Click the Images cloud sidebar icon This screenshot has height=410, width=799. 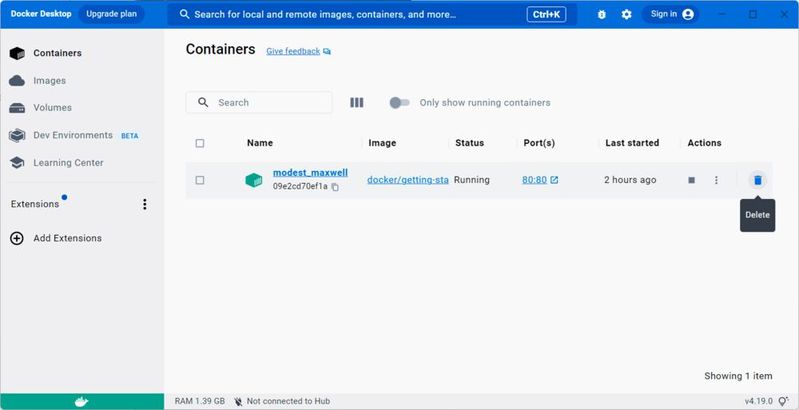click(x=17, y=80)
